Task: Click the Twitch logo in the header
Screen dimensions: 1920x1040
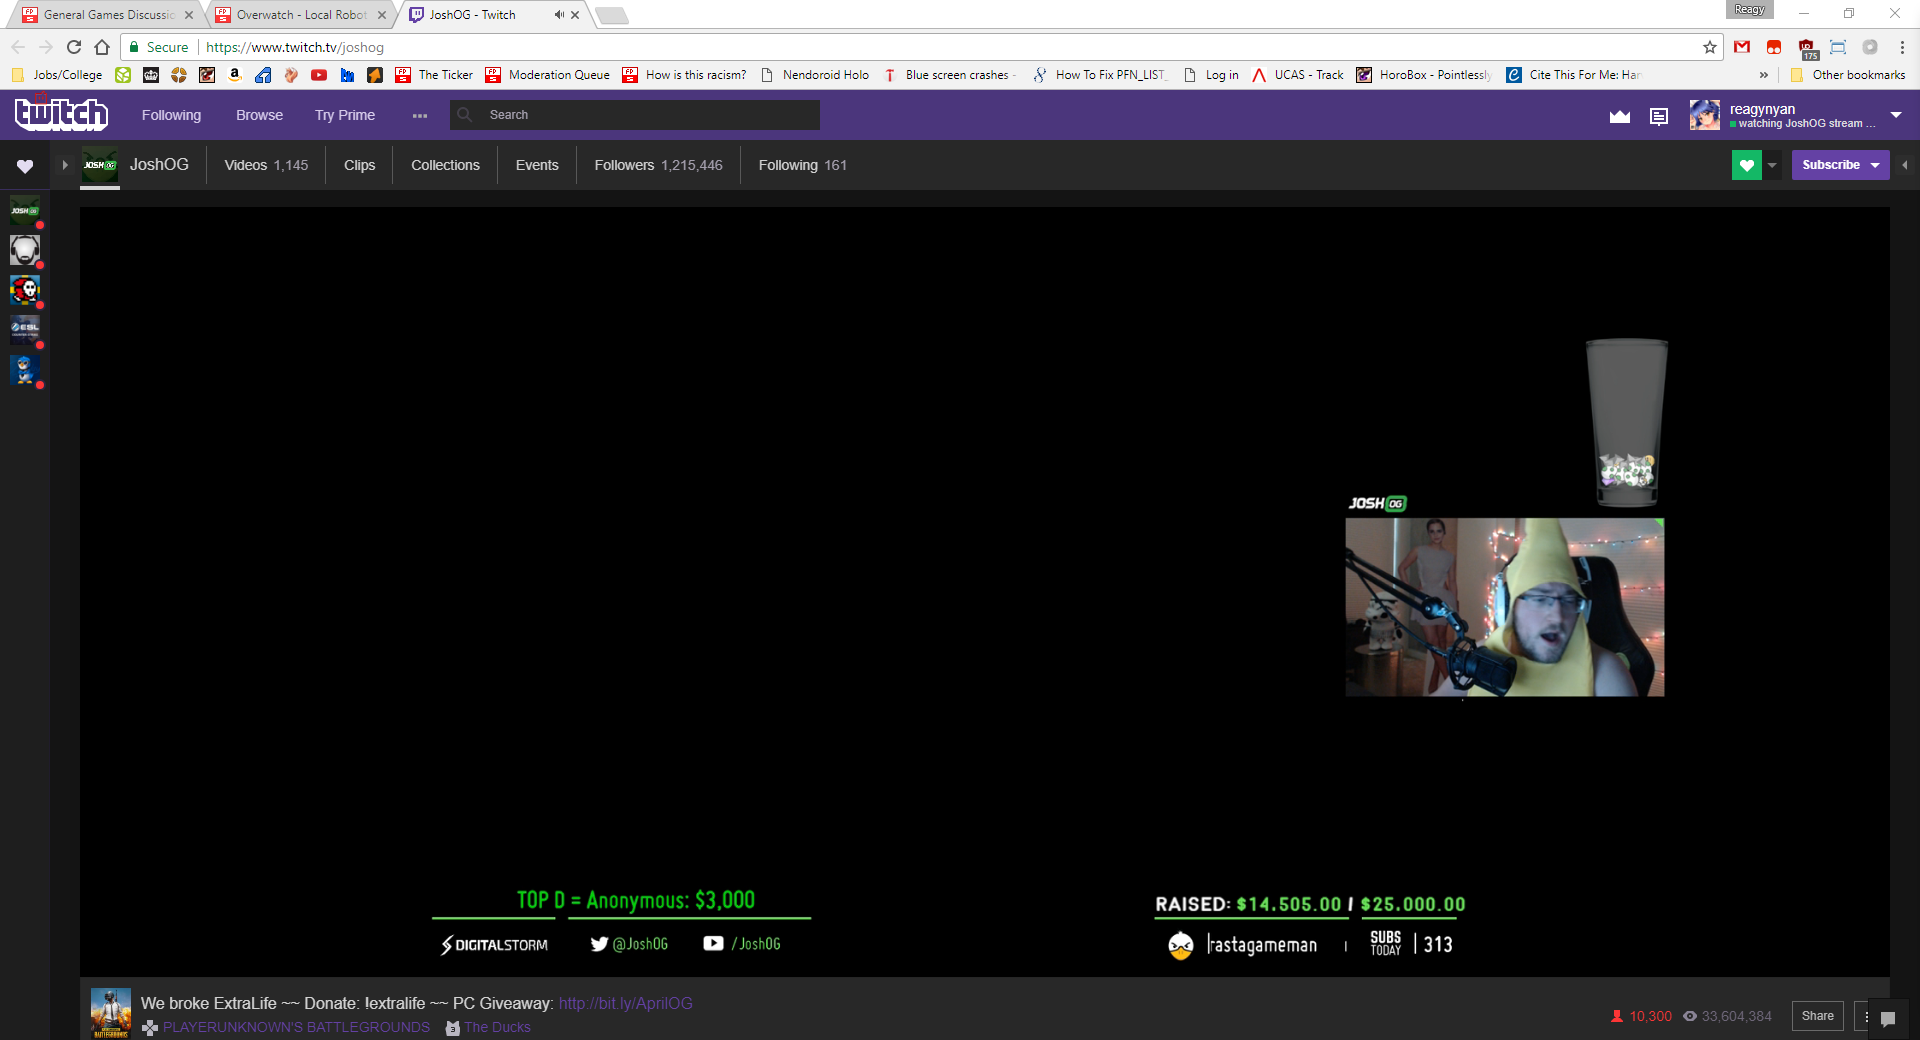Action: coord(61,114)
